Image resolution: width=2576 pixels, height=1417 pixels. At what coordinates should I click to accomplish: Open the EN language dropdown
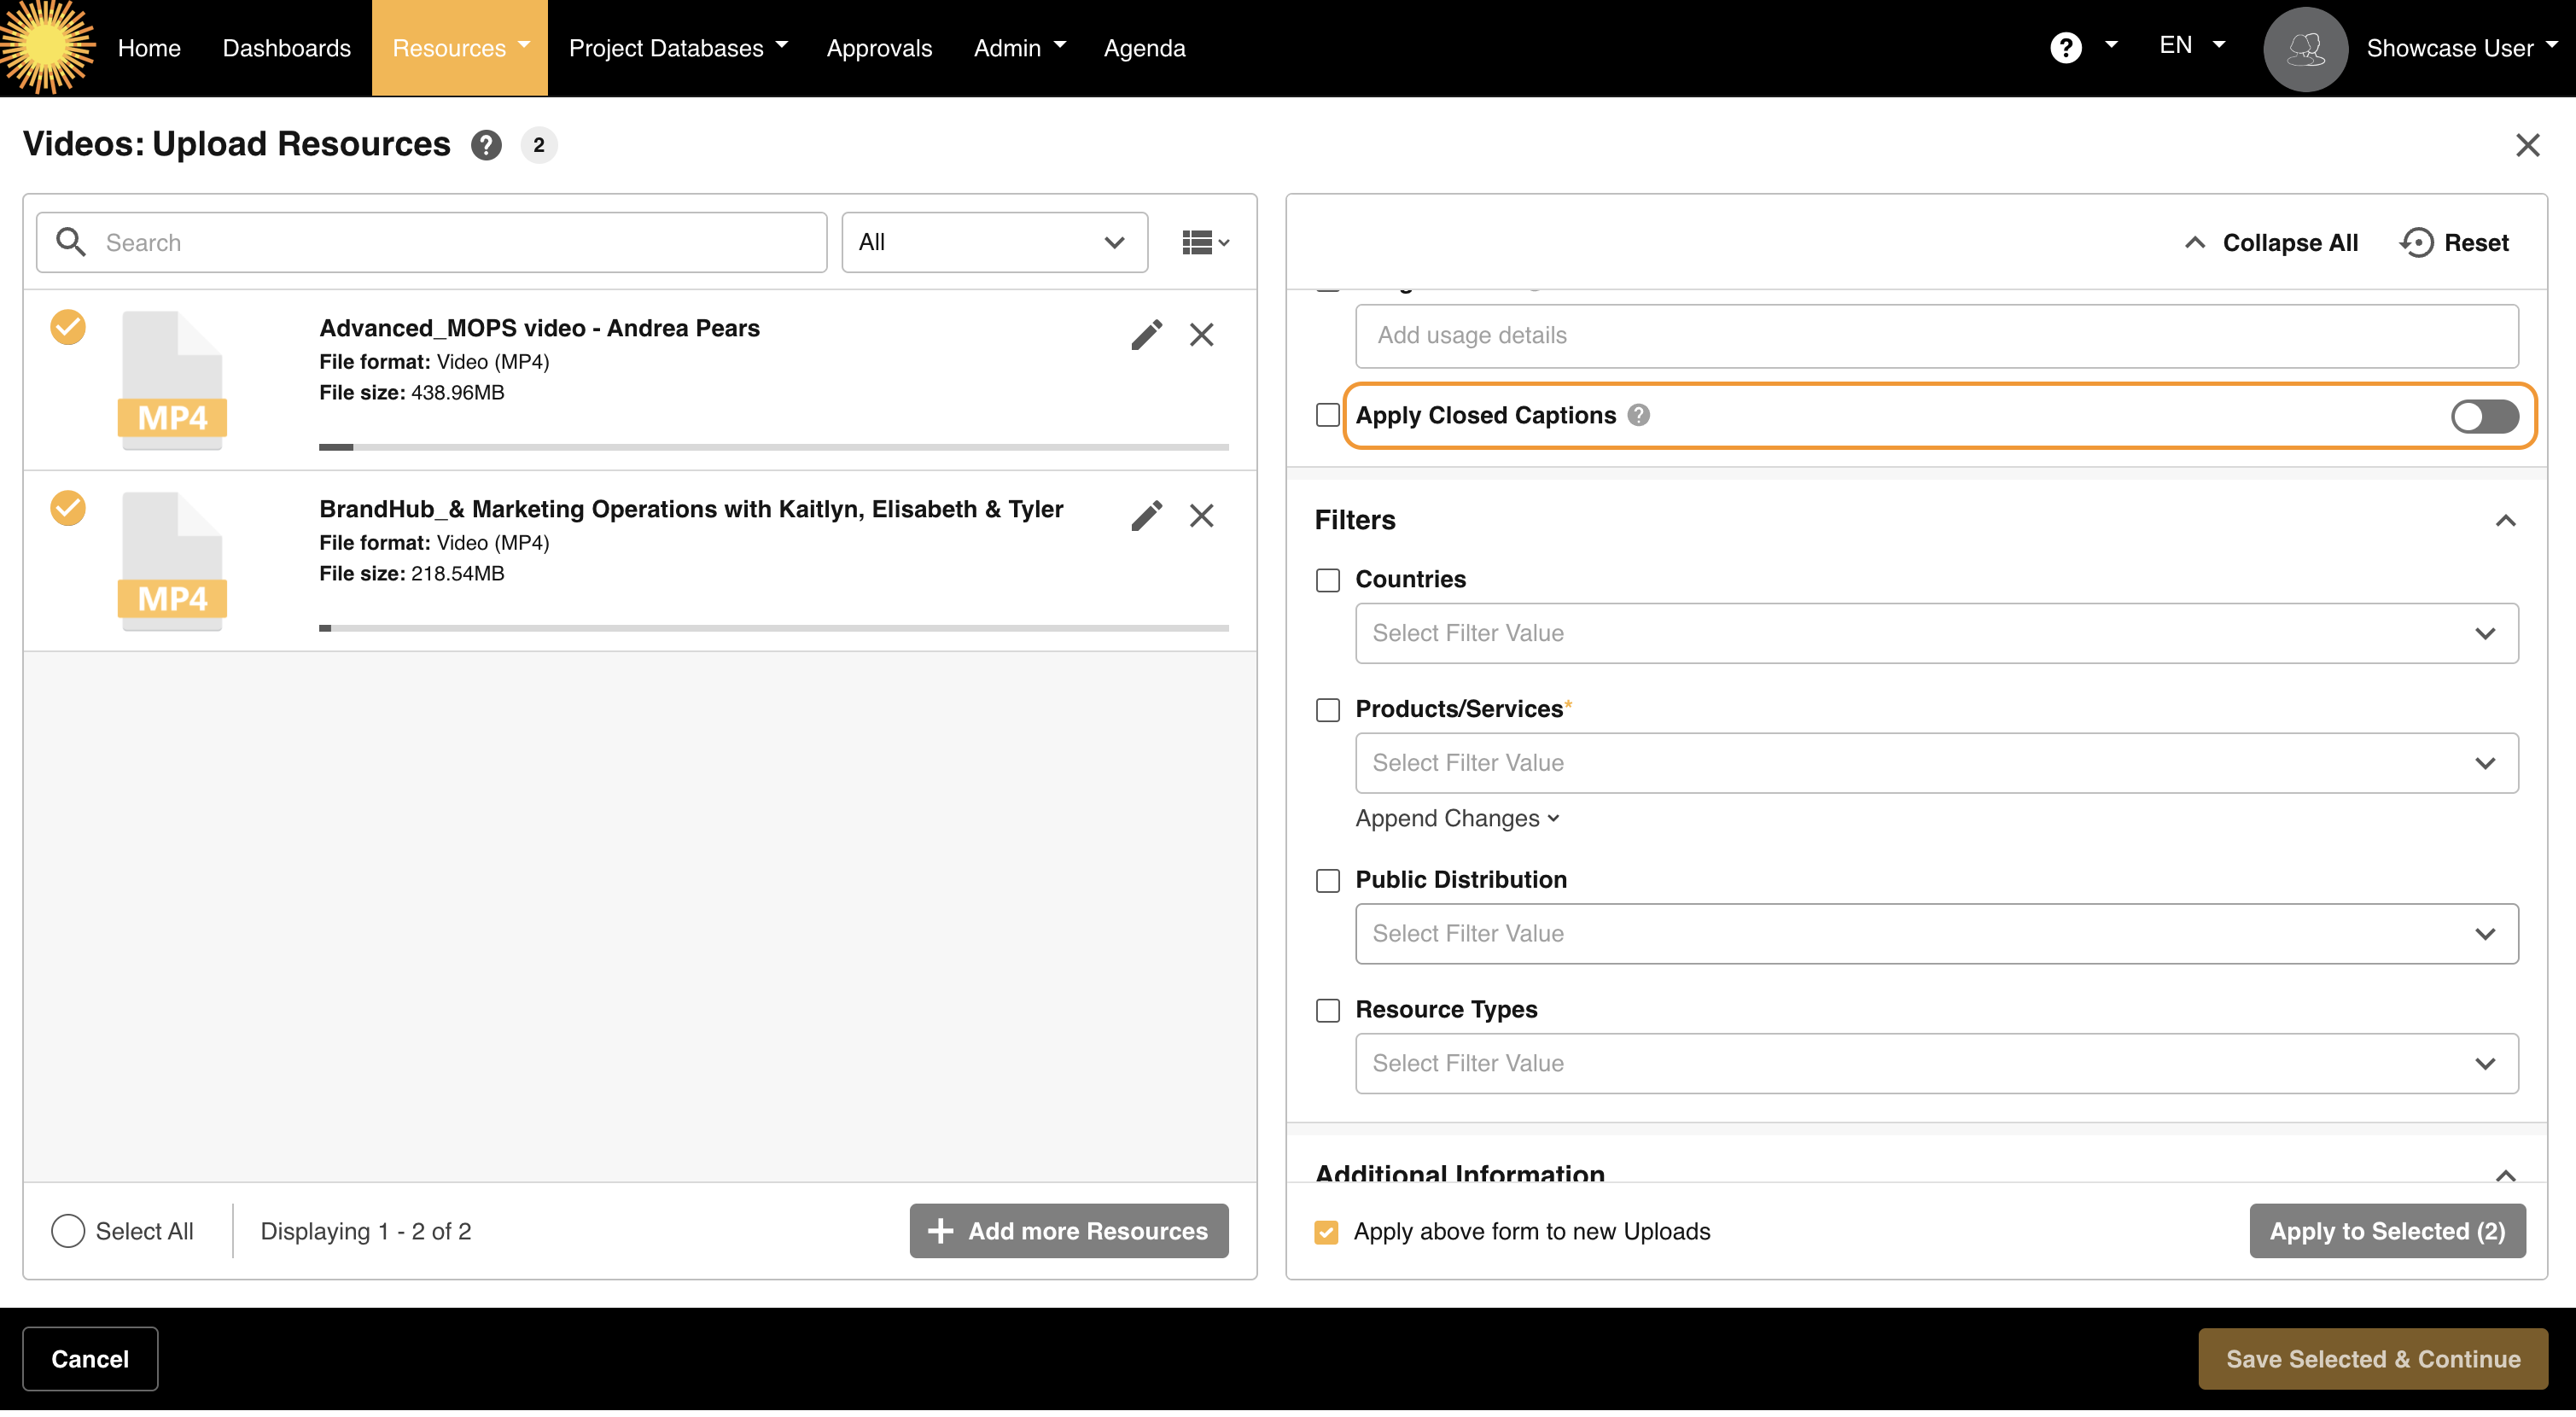tap(2191, 45)
